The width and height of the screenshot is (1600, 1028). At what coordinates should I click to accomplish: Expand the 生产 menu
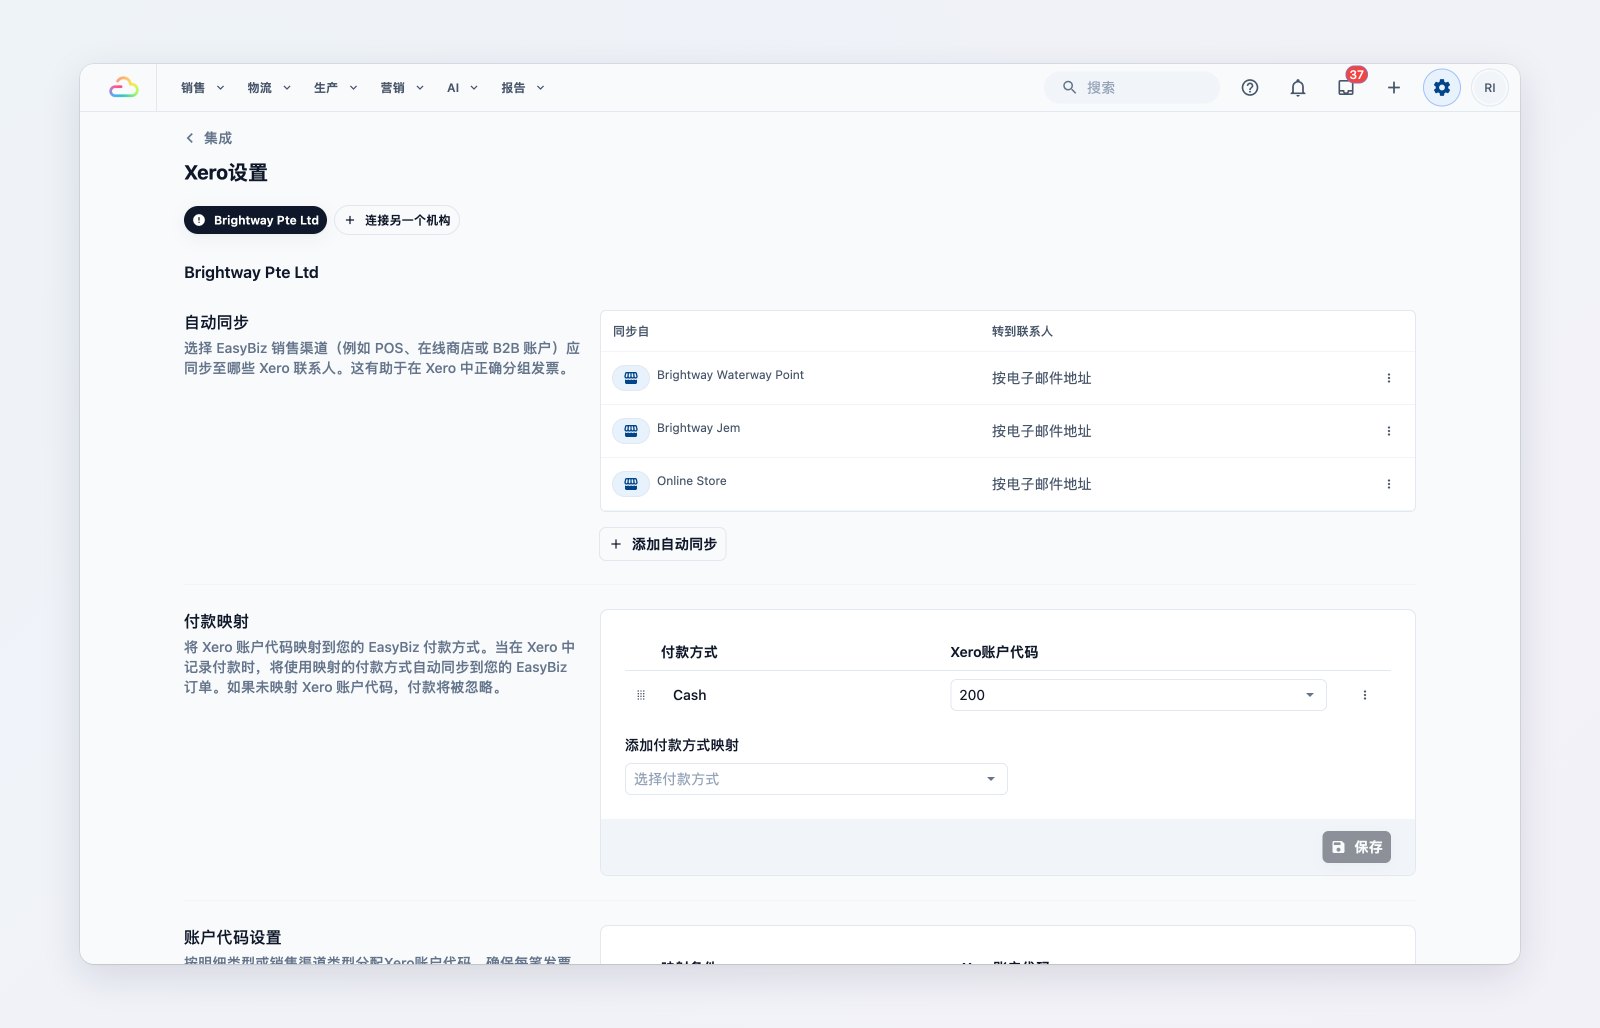336,88
